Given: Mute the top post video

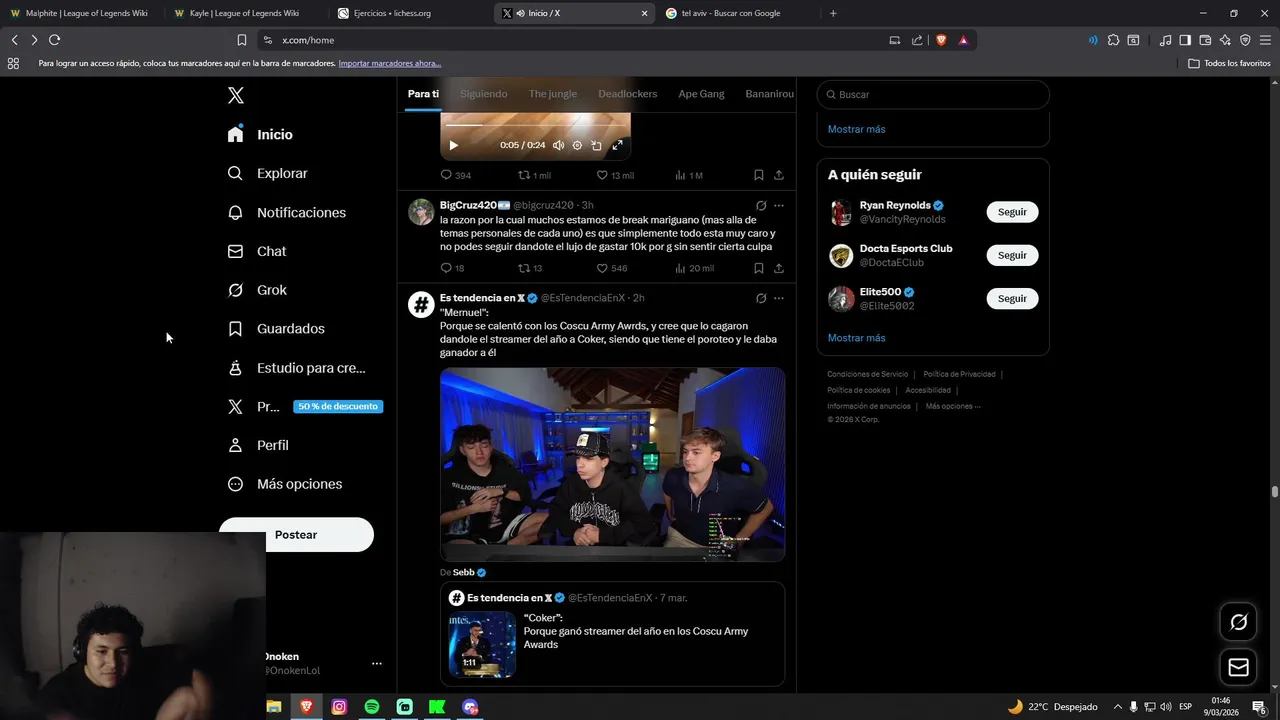Looking at the screenshot, I should [x=558, y=145].
